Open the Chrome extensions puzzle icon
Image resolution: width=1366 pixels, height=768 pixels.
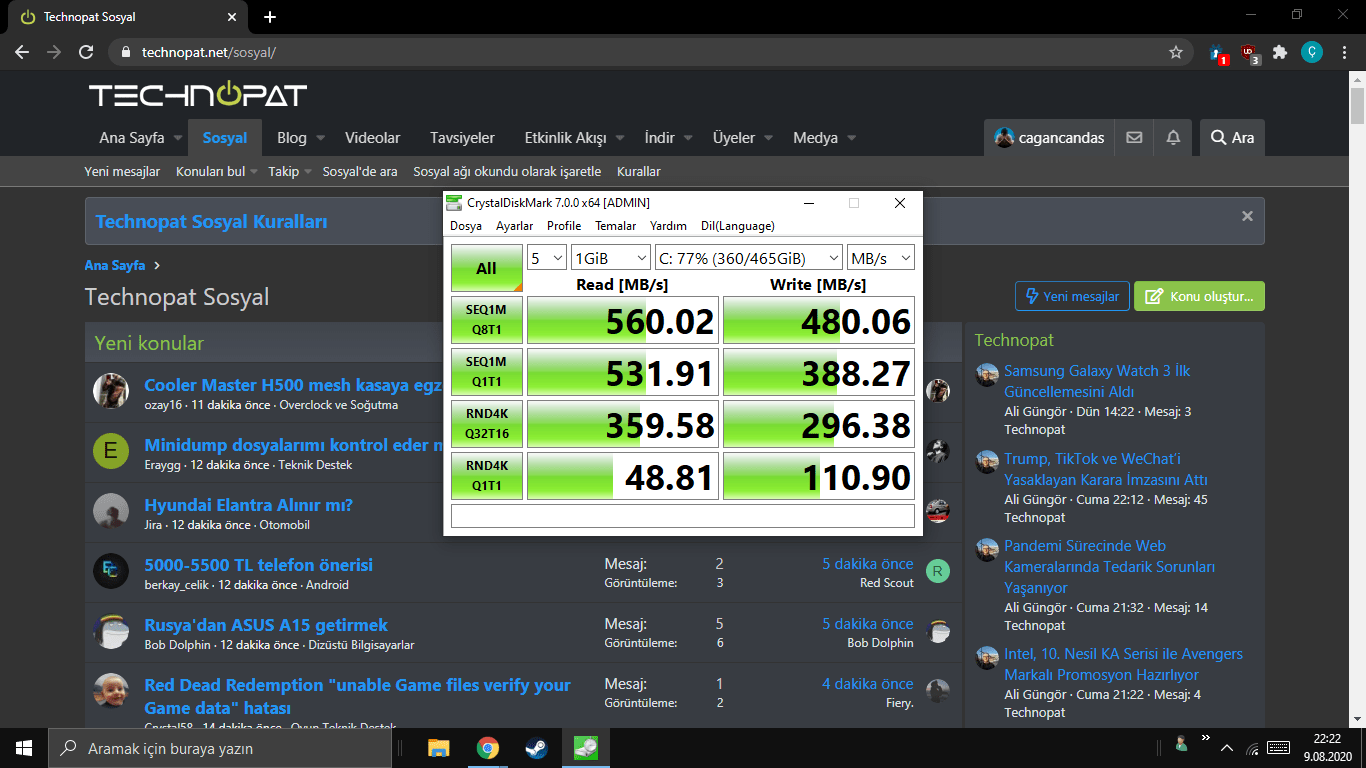pos(1279,52)
